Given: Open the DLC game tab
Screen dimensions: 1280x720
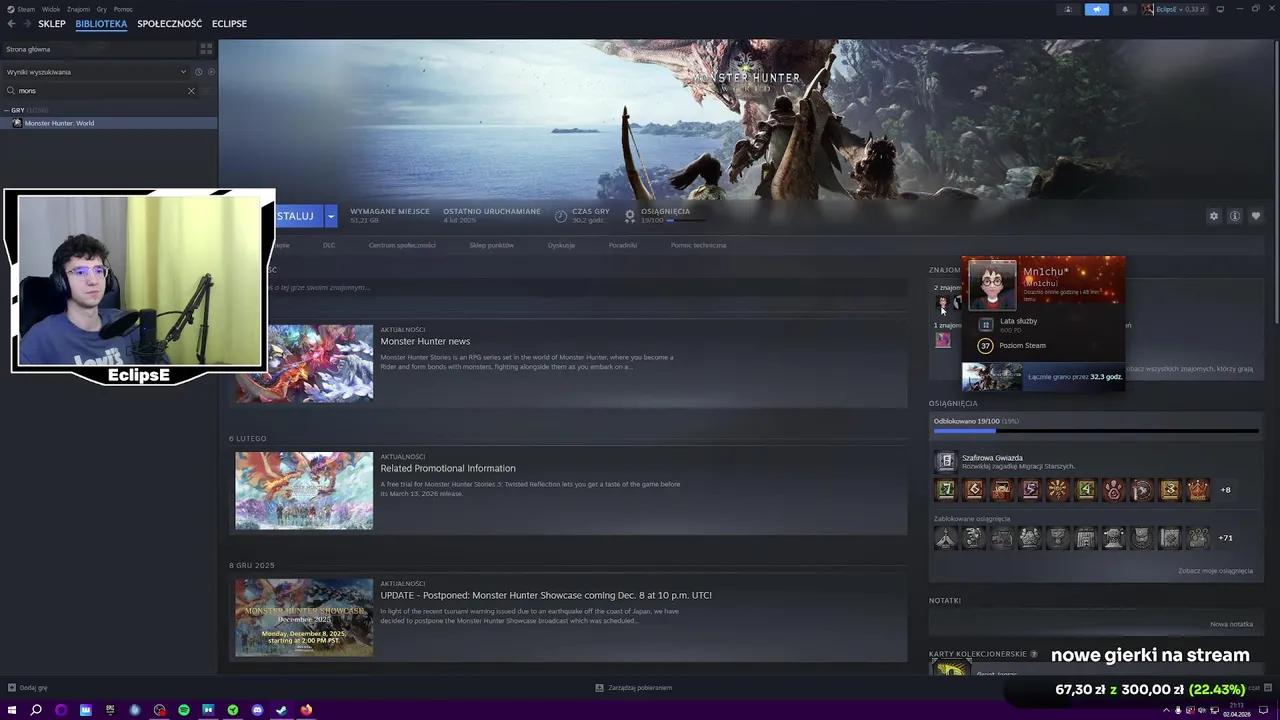Looking at the screenshot, I should [329, 245].
